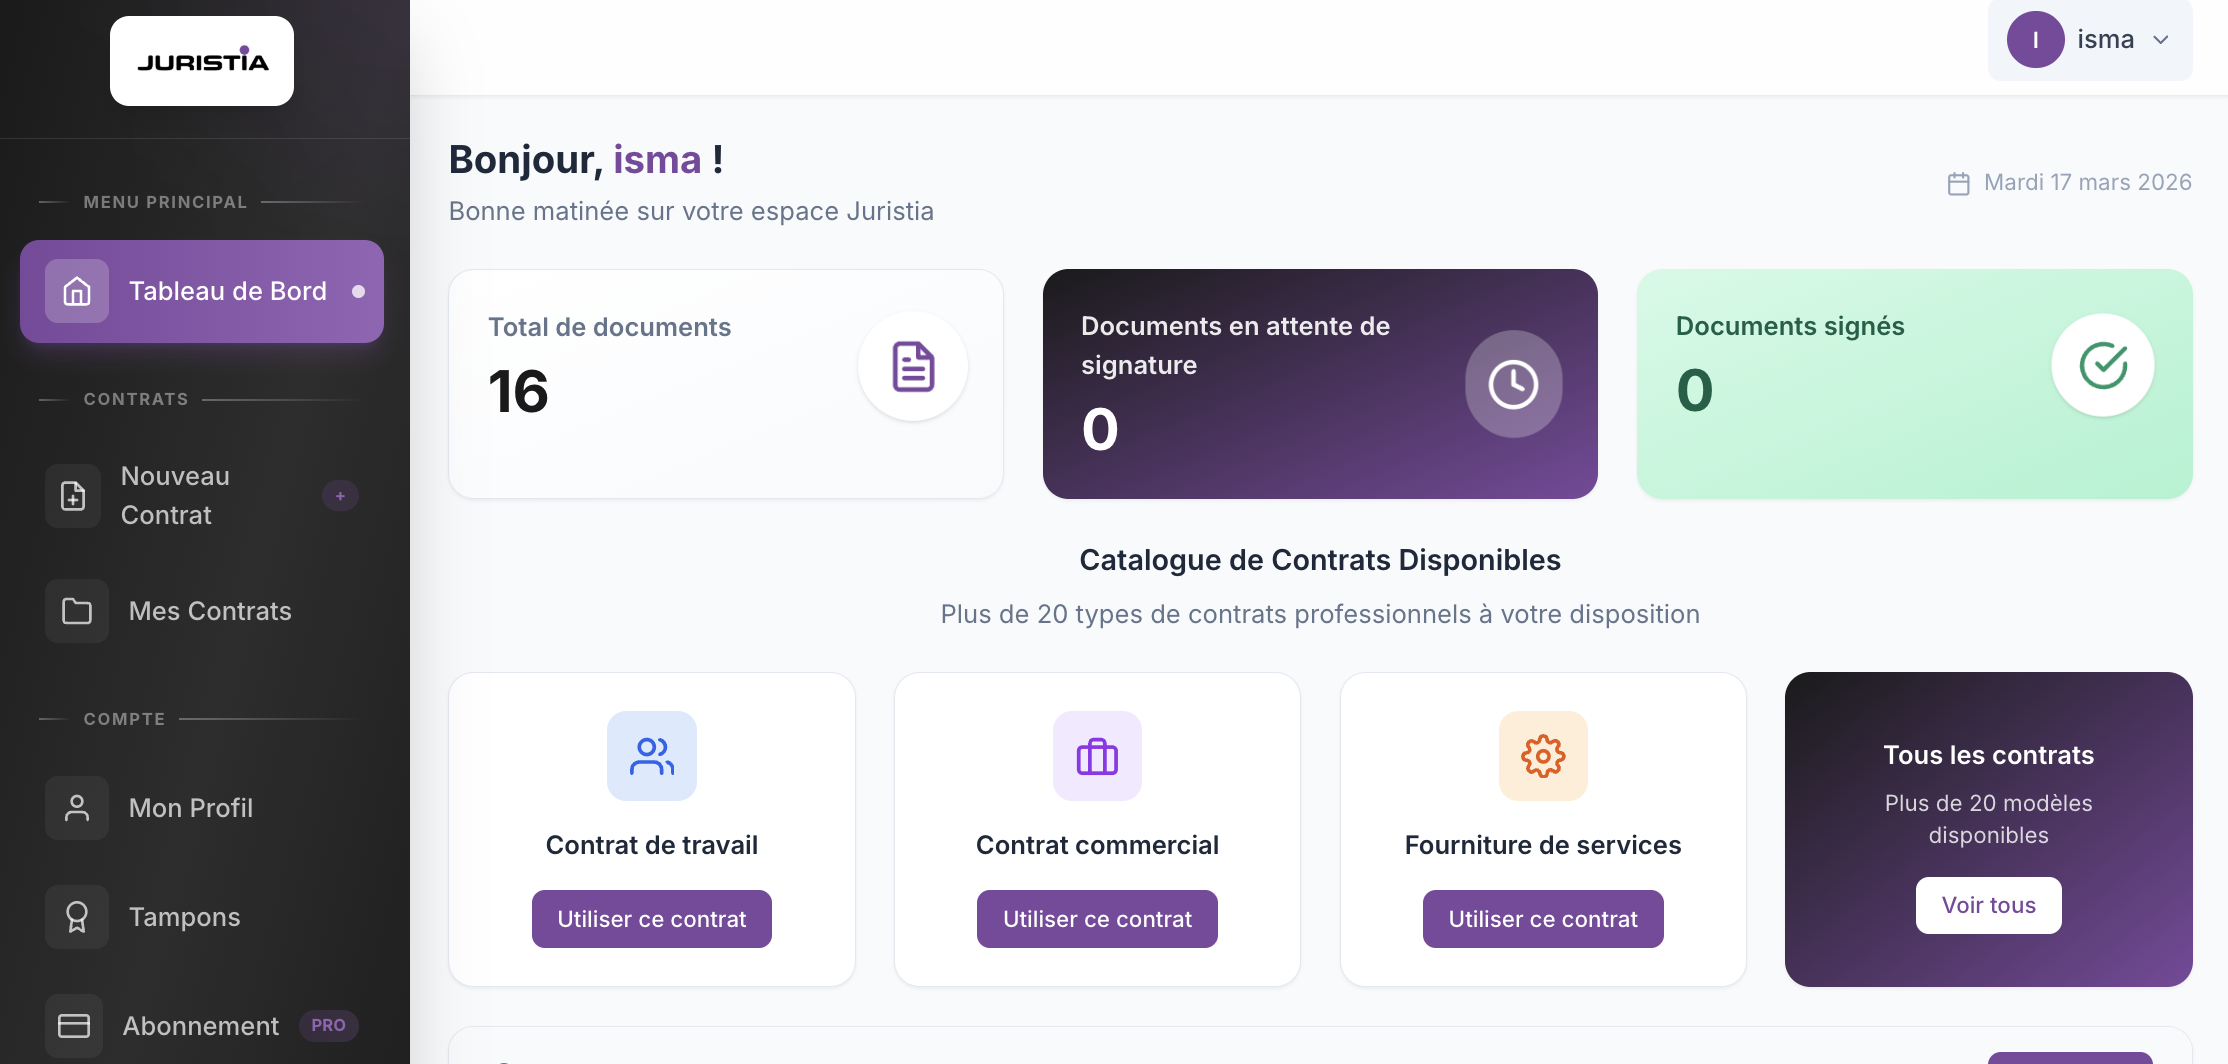This screenshot has width=2228, height=1064.
Task: Open Mes Contrats from the sidebar
Action: pyautogui.click(x=210, y=611)
